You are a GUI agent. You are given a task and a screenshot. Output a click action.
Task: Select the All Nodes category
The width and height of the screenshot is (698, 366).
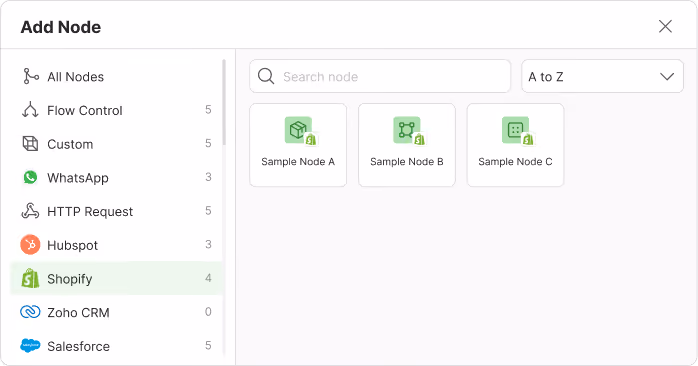(116, 77)
